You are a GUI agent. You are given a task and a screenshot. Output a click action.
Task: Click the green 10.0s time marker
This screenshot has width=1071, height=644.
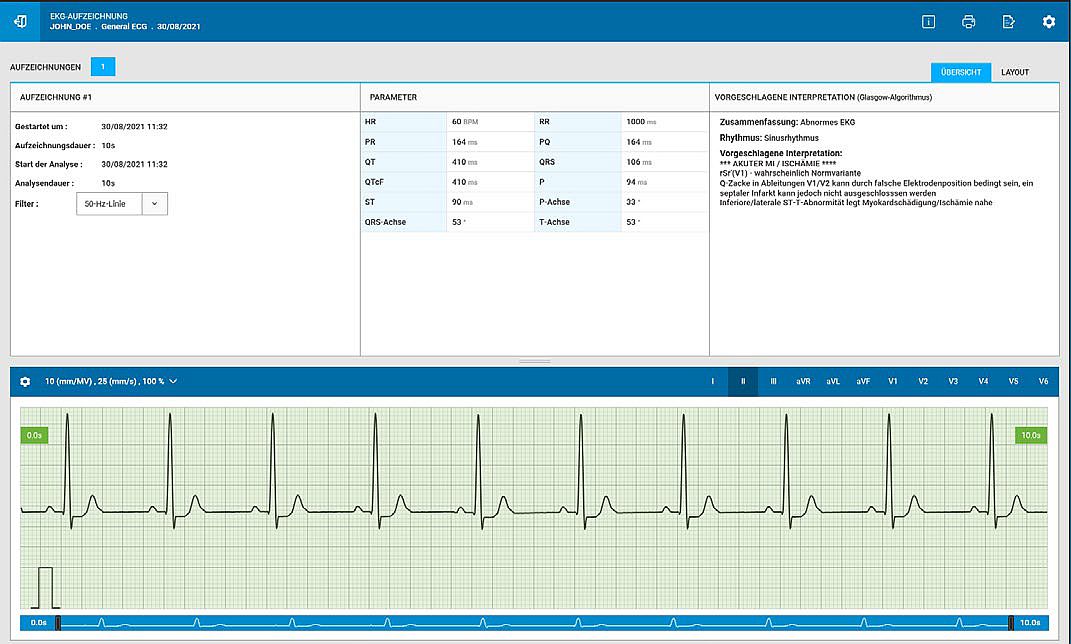point(1030,435)
